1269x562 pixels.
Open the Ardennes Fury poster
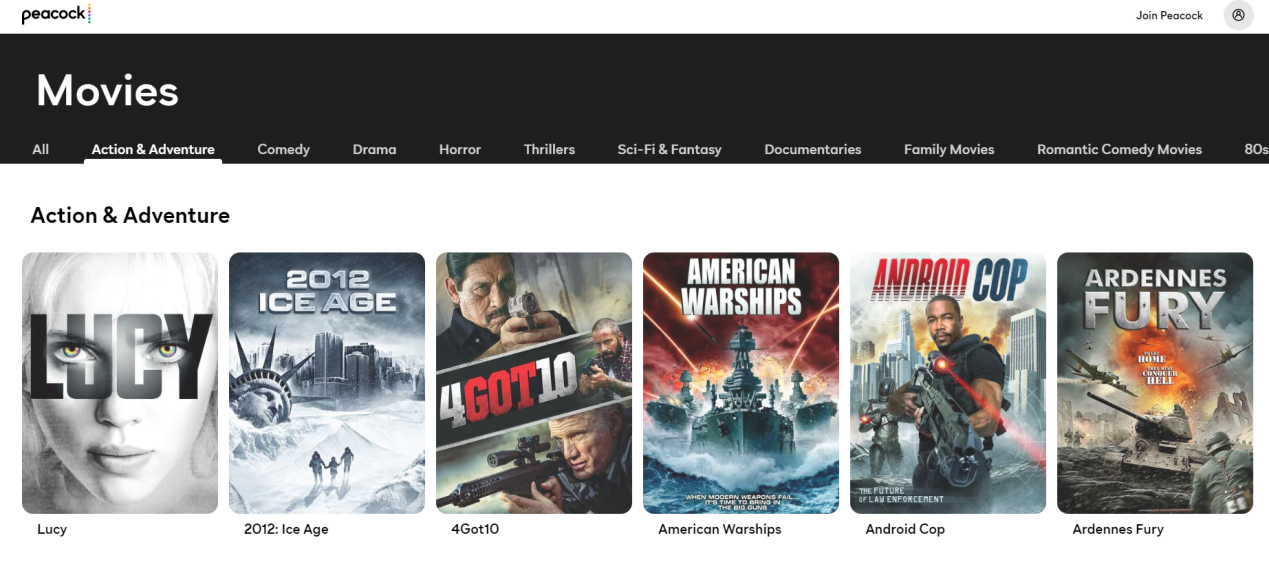tap(1155, 383)
